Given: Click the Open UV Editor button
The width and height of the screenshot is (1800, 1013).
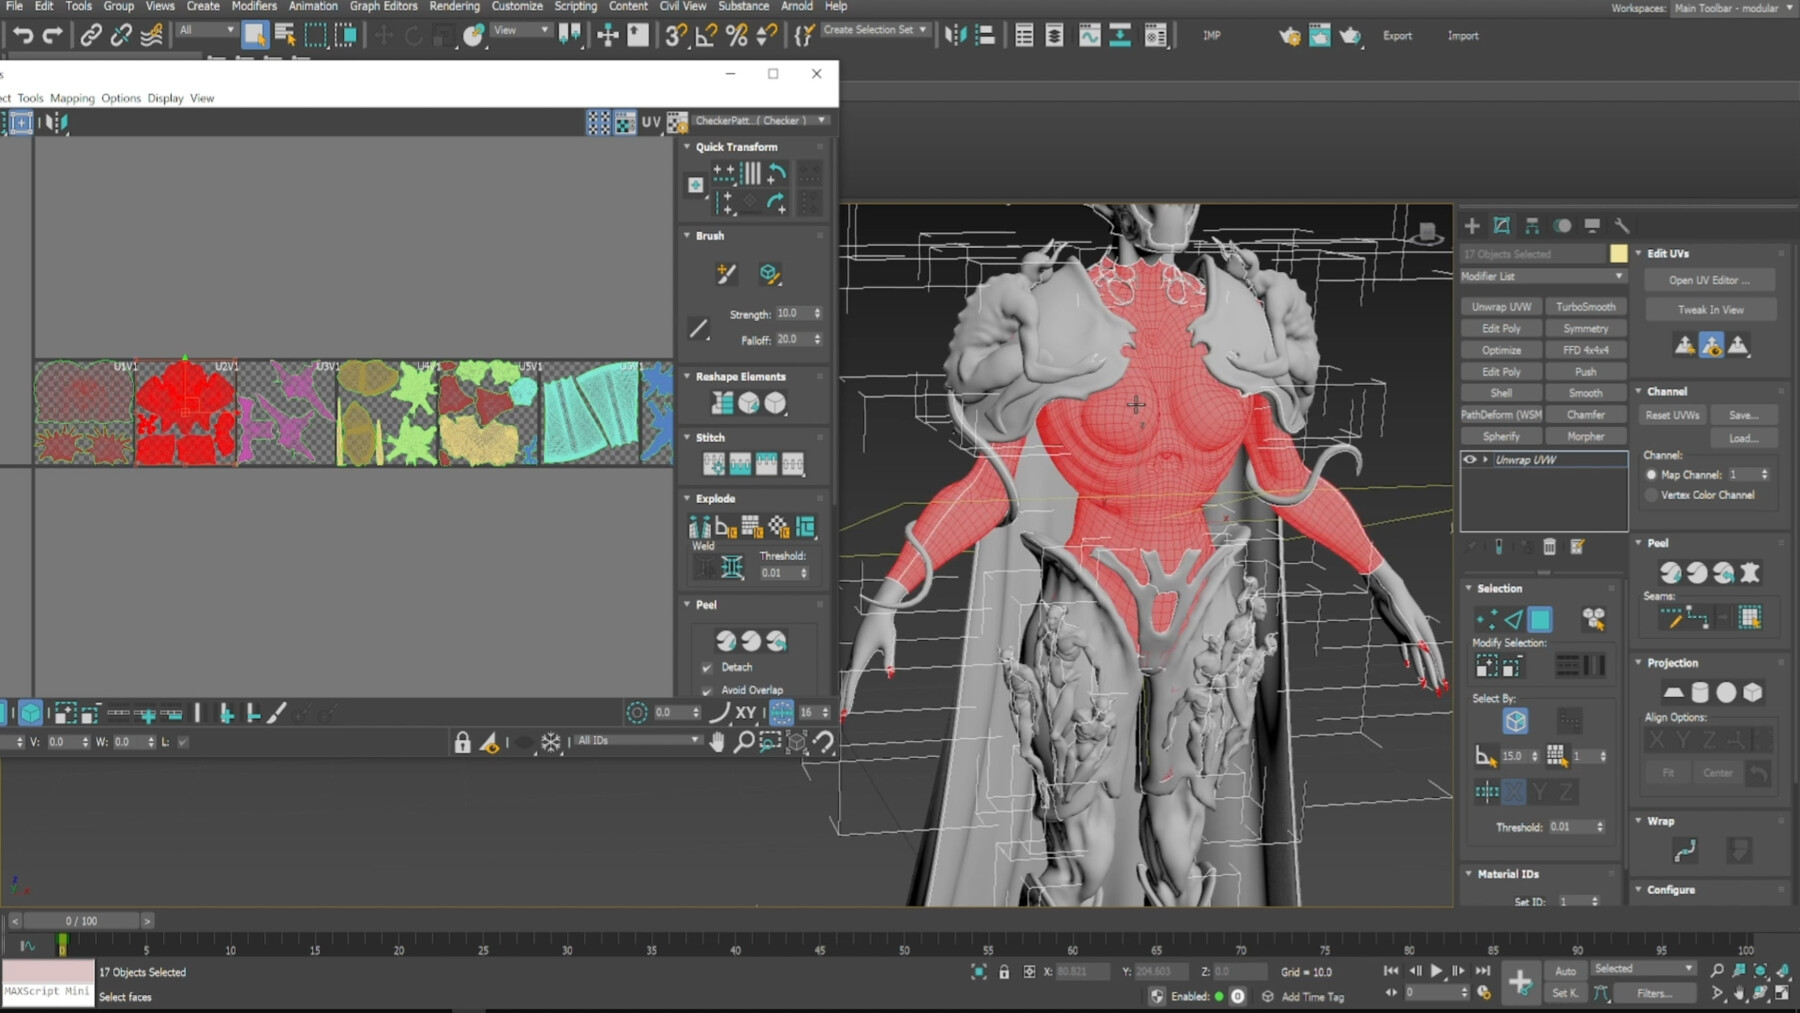Looking at the screenshot, I should [1710, 280].
